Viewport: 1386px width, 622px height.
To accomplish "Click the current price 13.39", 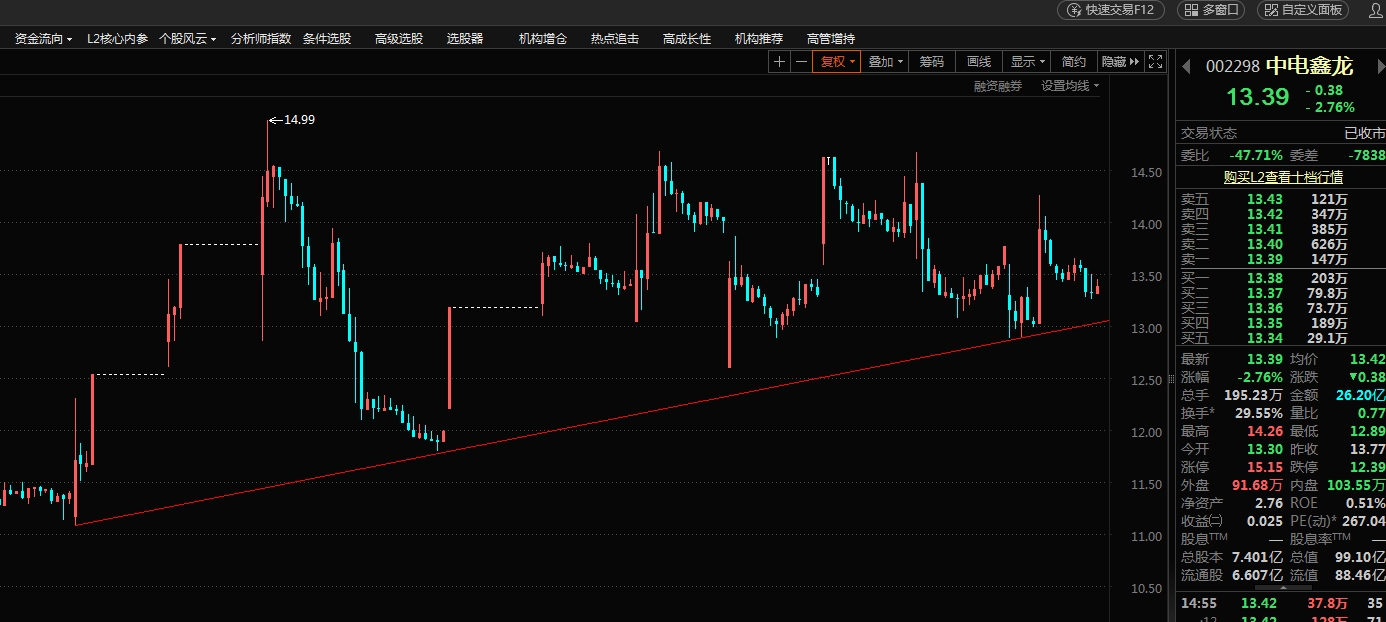I will pyautogui.click(x=1257, y=97).
